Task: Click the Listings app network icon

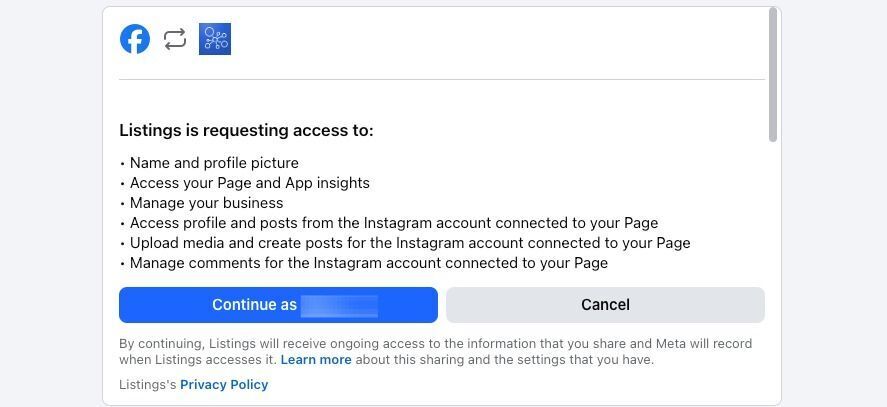Action: [x=215, y=39]
